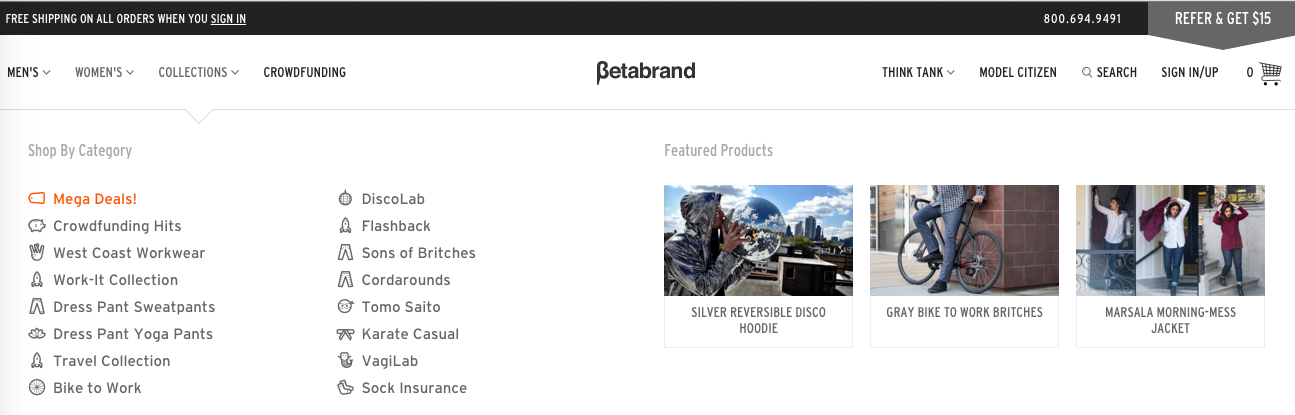The width and height of the screenshot is (1295, 415).
Task: Click the shopping cart icon
Action: click(1270, 73)
